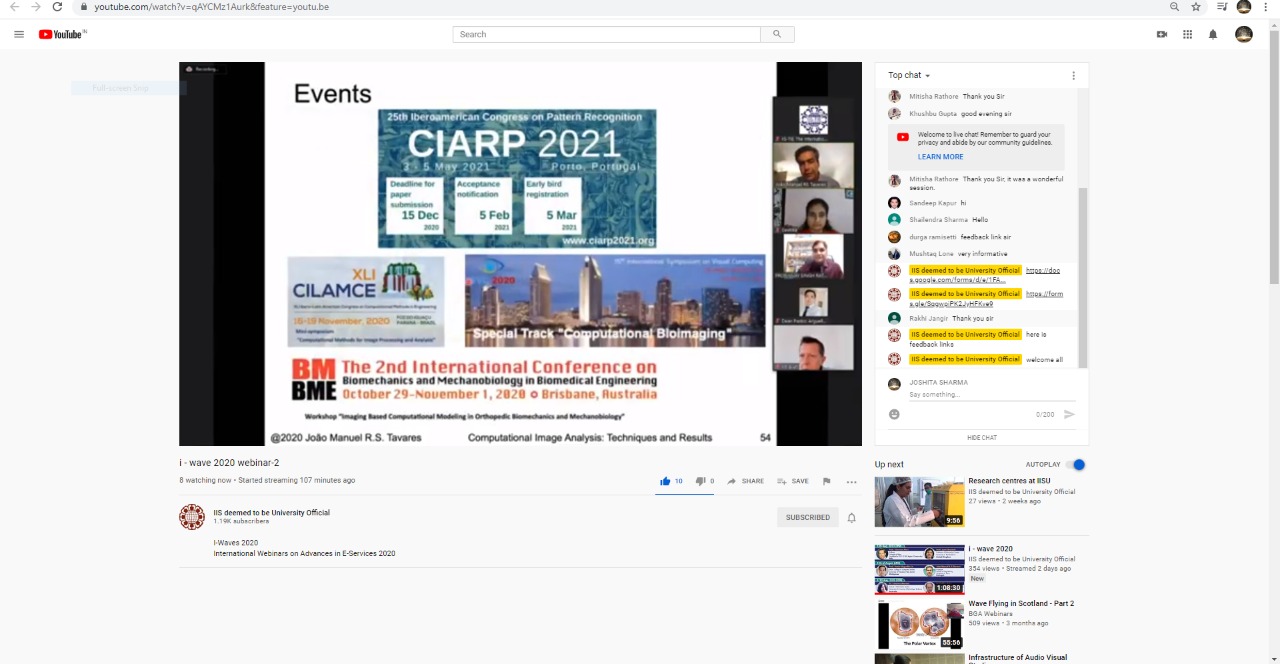Click the YouTube logo to go home

[x=62, y=34]
